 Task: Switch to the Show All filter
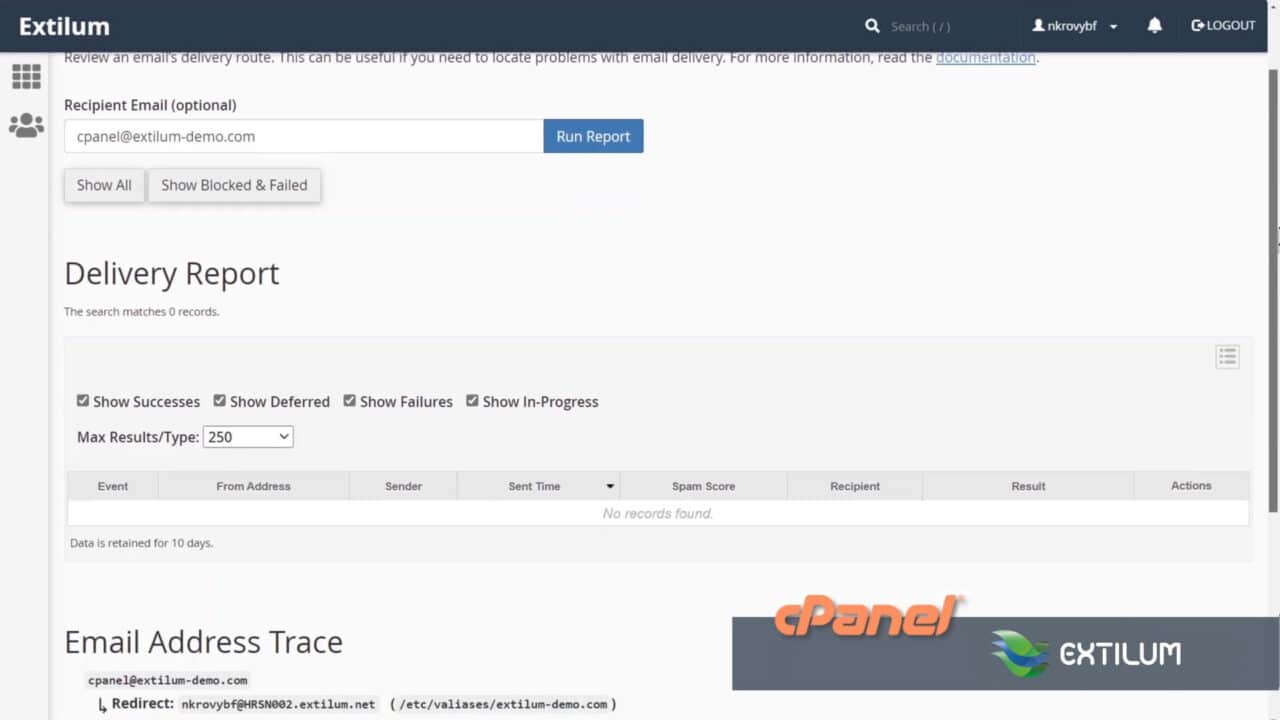[104, 185]
